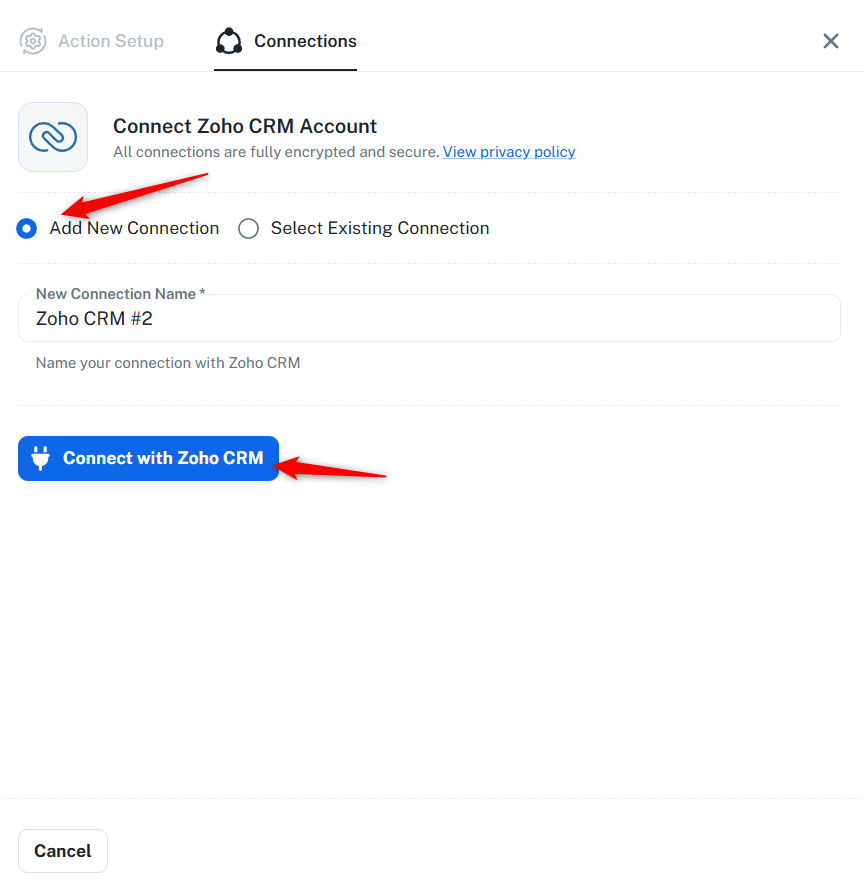Click the plug icon on Connect button

coord(41,458)
